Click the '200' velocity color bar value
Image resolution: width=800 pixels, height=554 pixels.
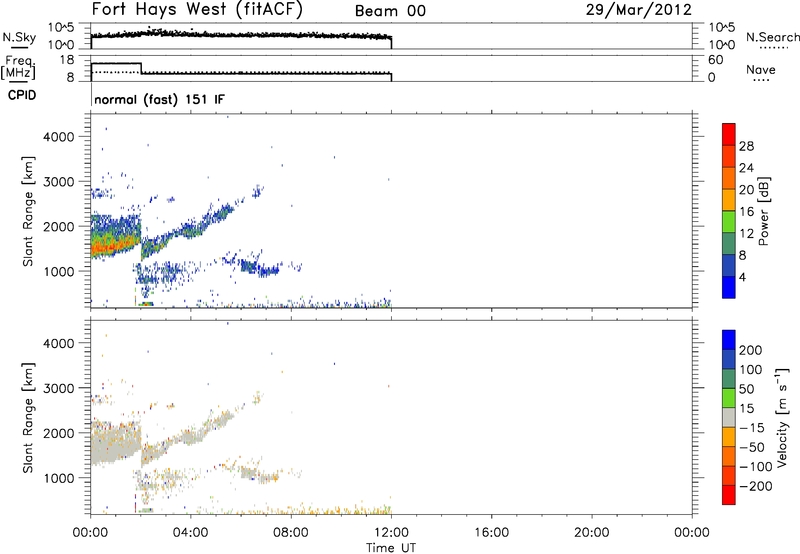tap(751, 350)
